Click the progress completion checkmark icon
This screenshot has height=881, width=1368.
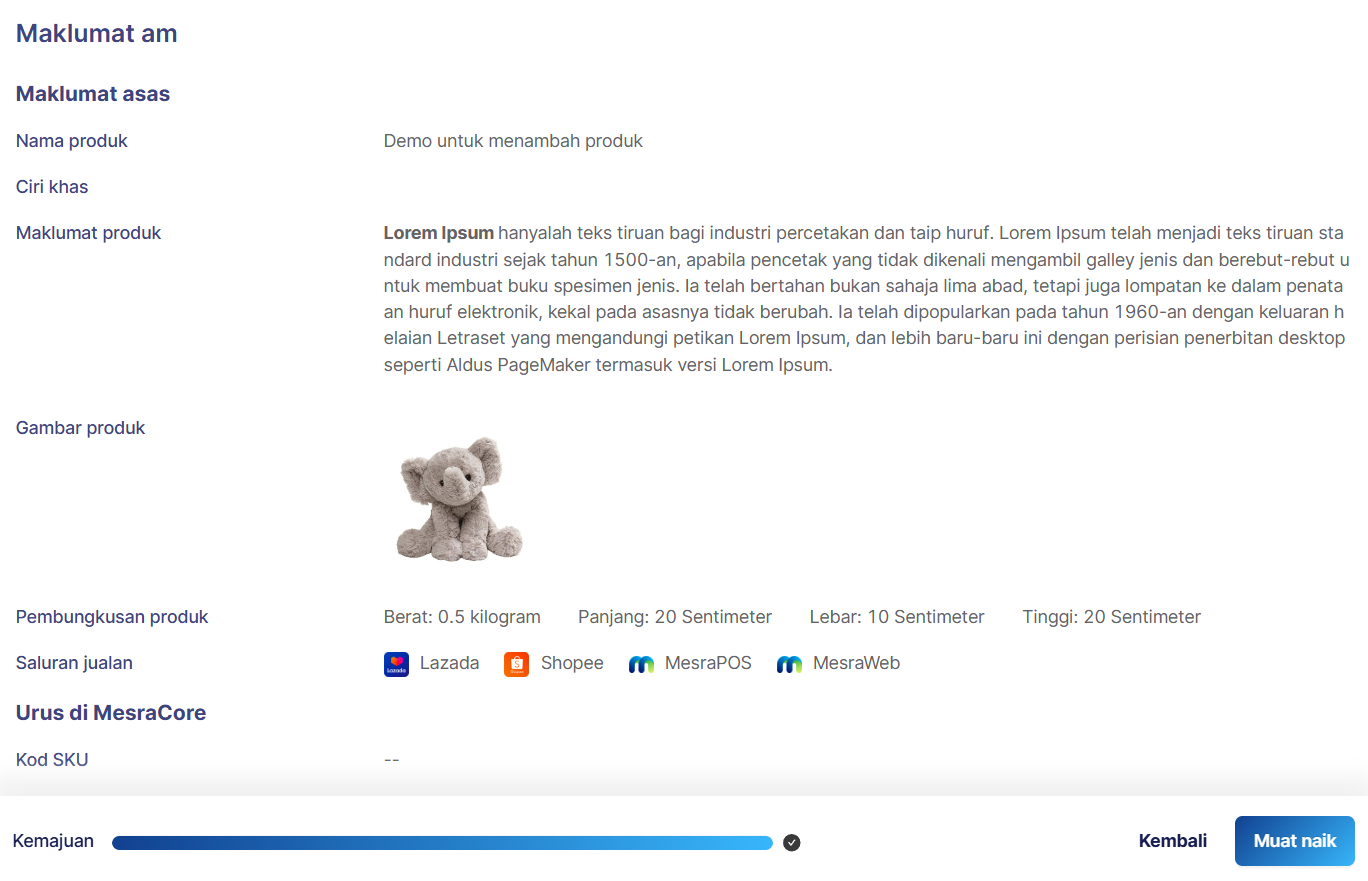pos(792,842)
